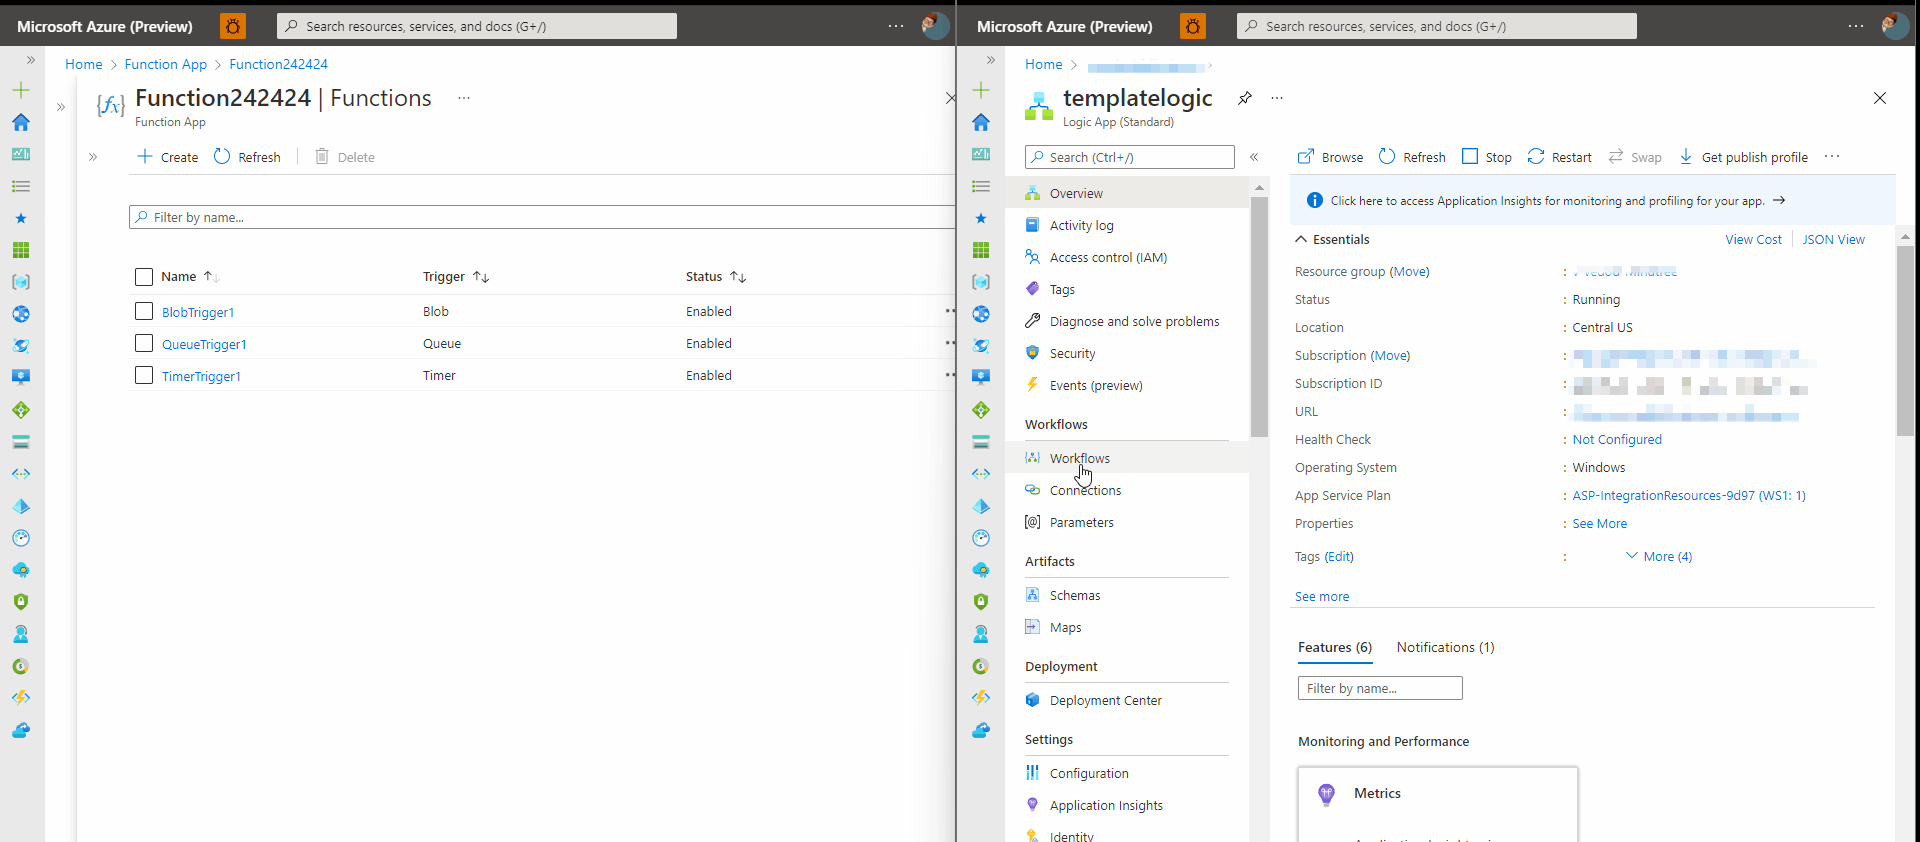Image resolution: width=1920 pixels, height=842 pixels.
Task: Check the QueueTrigger1 row checkbox
Action: pyautogui.click(x=144, y=344)
